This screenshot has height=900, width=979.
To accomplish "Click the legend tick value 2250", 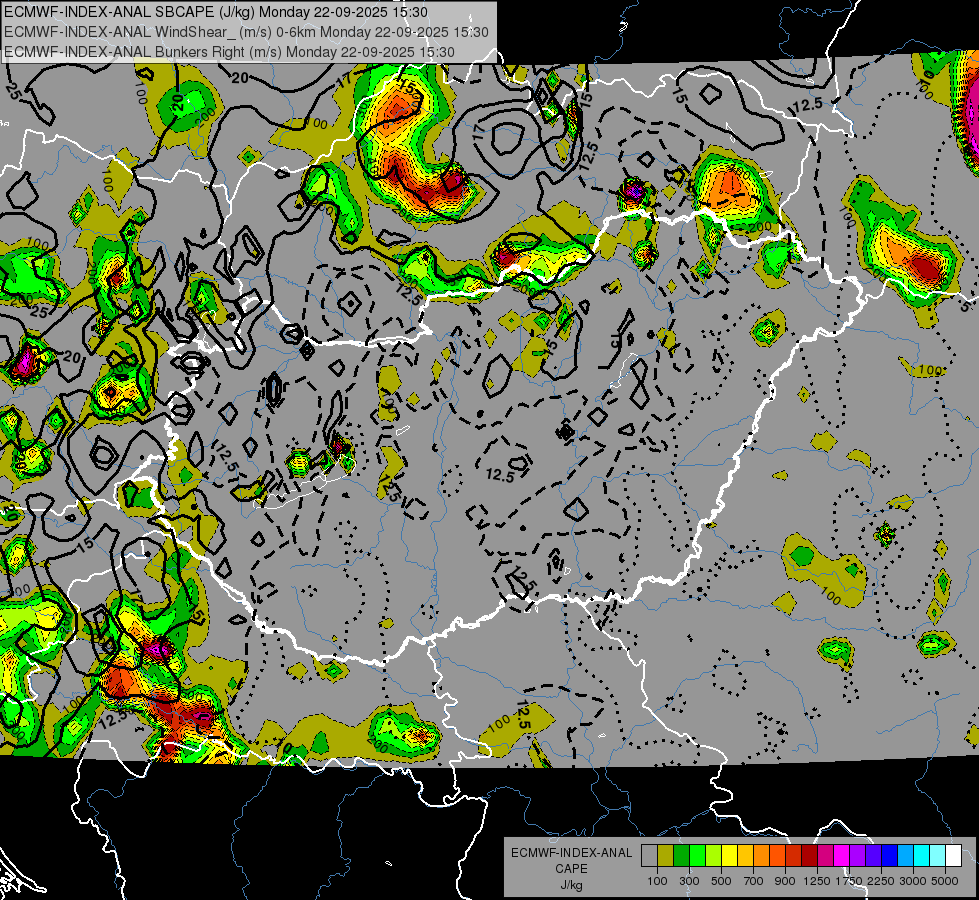I will pyautogui.click(x=882, y=881).
